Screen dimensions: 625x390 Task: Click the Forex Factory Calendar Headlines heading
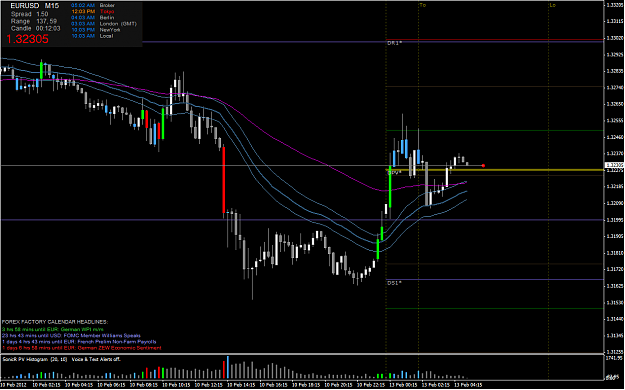[x=55, y=321]
